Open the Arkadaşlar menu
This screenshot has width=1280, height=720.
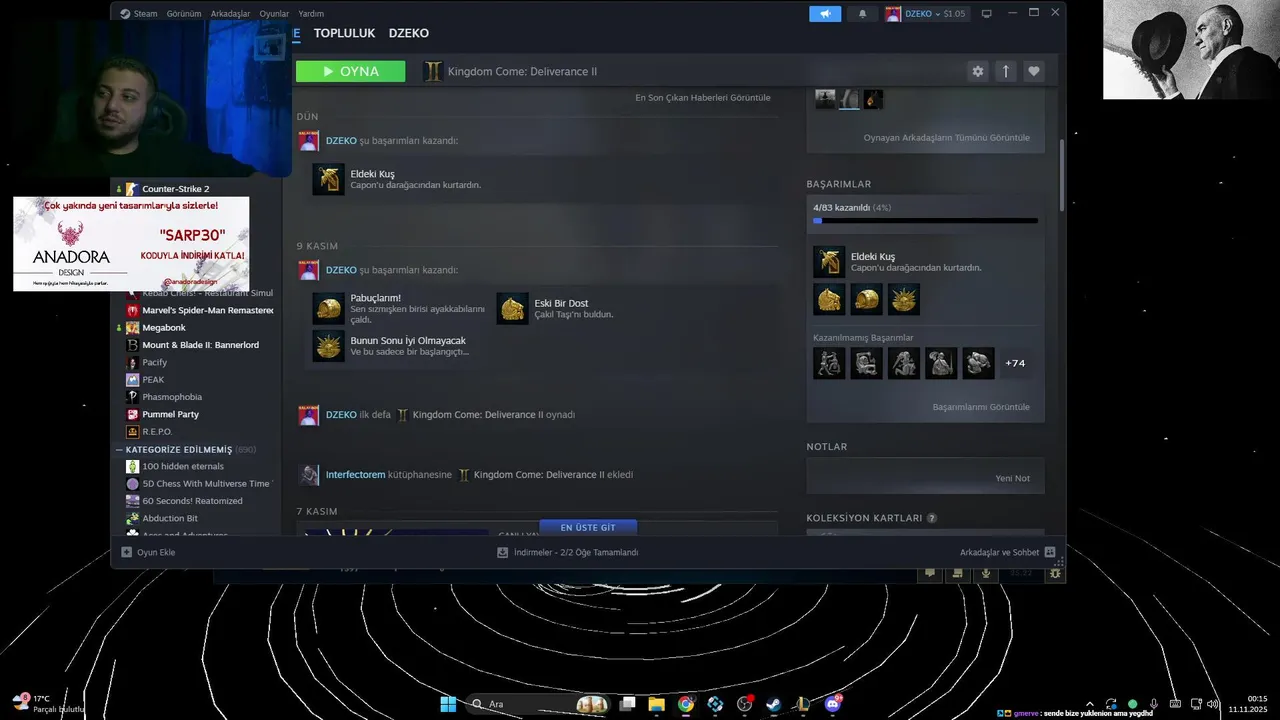click(231, 14)
